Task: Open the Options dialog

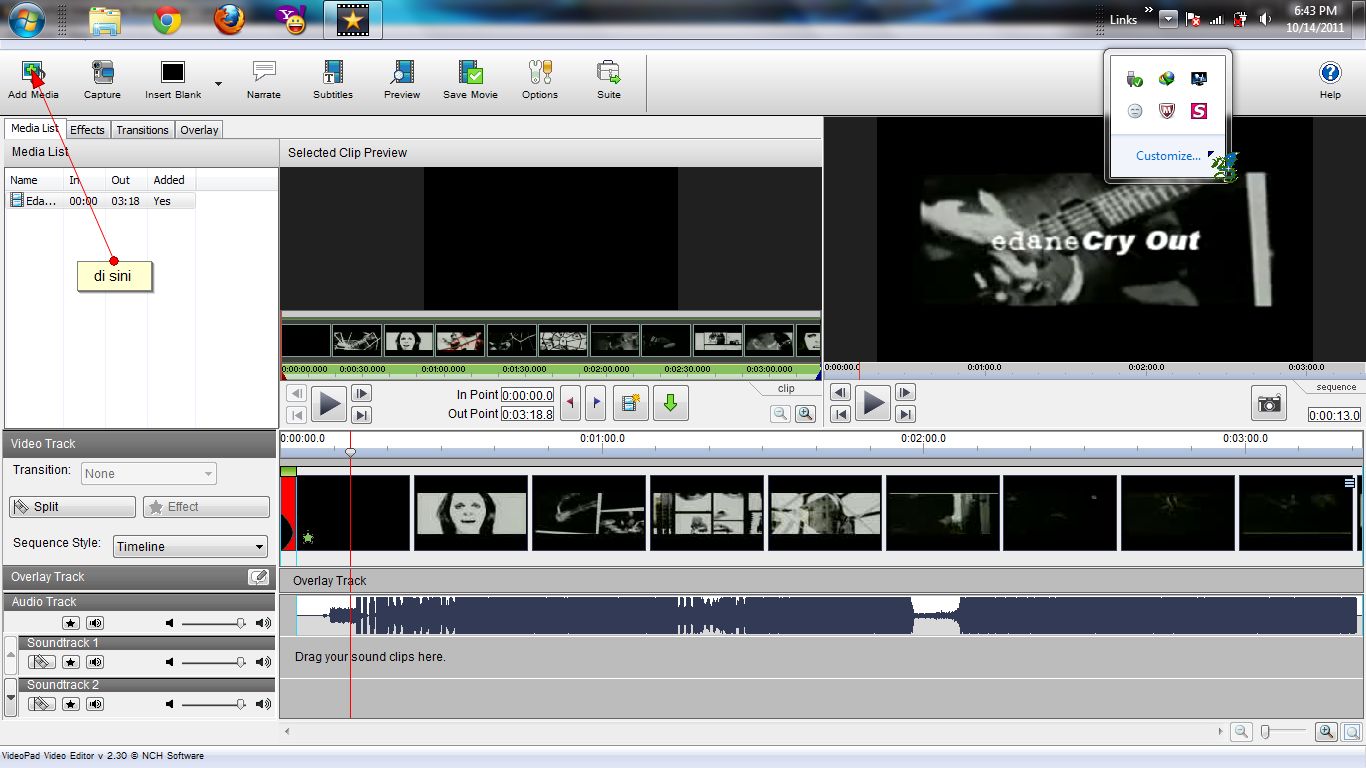Action: pos(540,80)
